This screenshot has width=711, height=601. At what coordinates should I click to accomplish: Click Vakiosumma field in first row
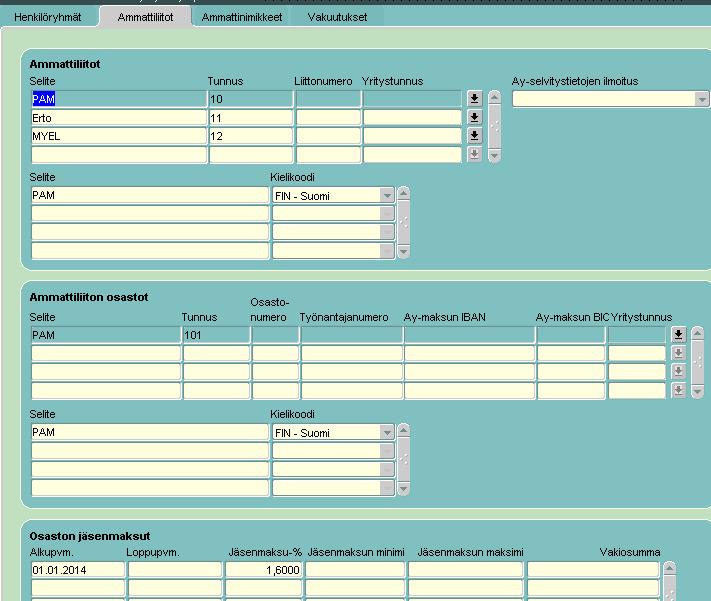(x=593, y=570)
